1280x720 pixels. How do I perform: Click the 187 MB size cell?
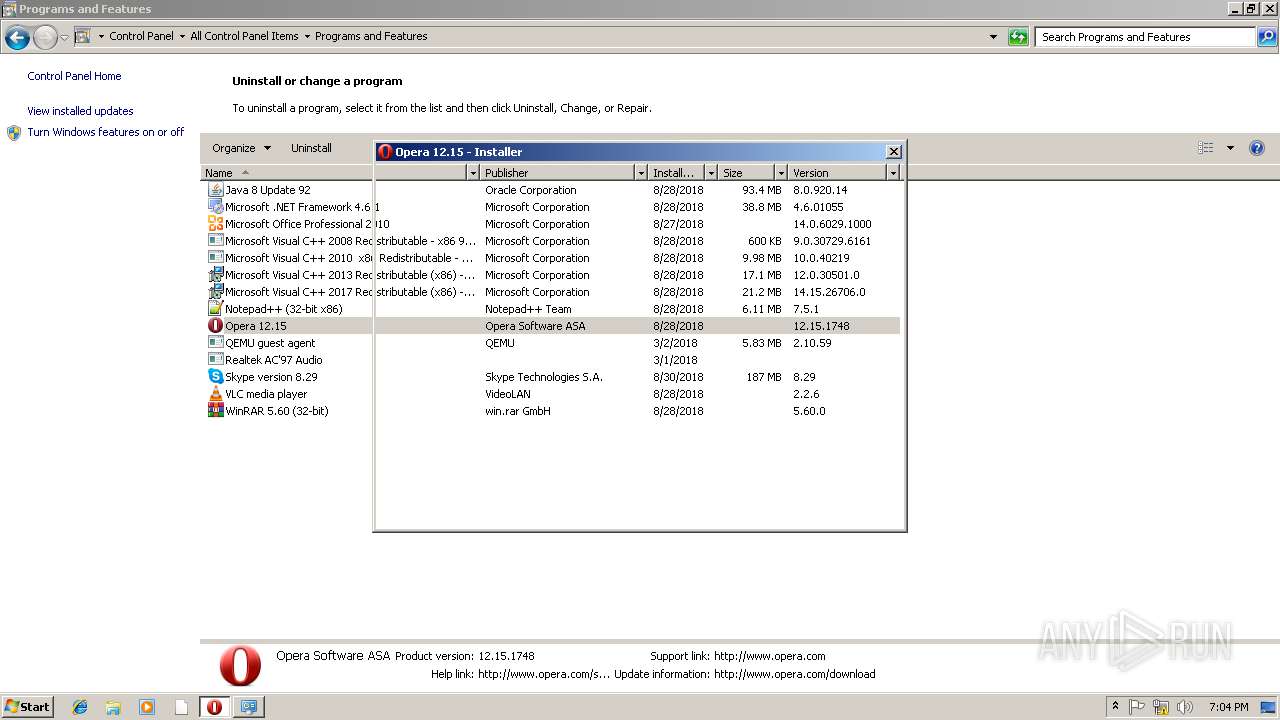tap(763, 377)
